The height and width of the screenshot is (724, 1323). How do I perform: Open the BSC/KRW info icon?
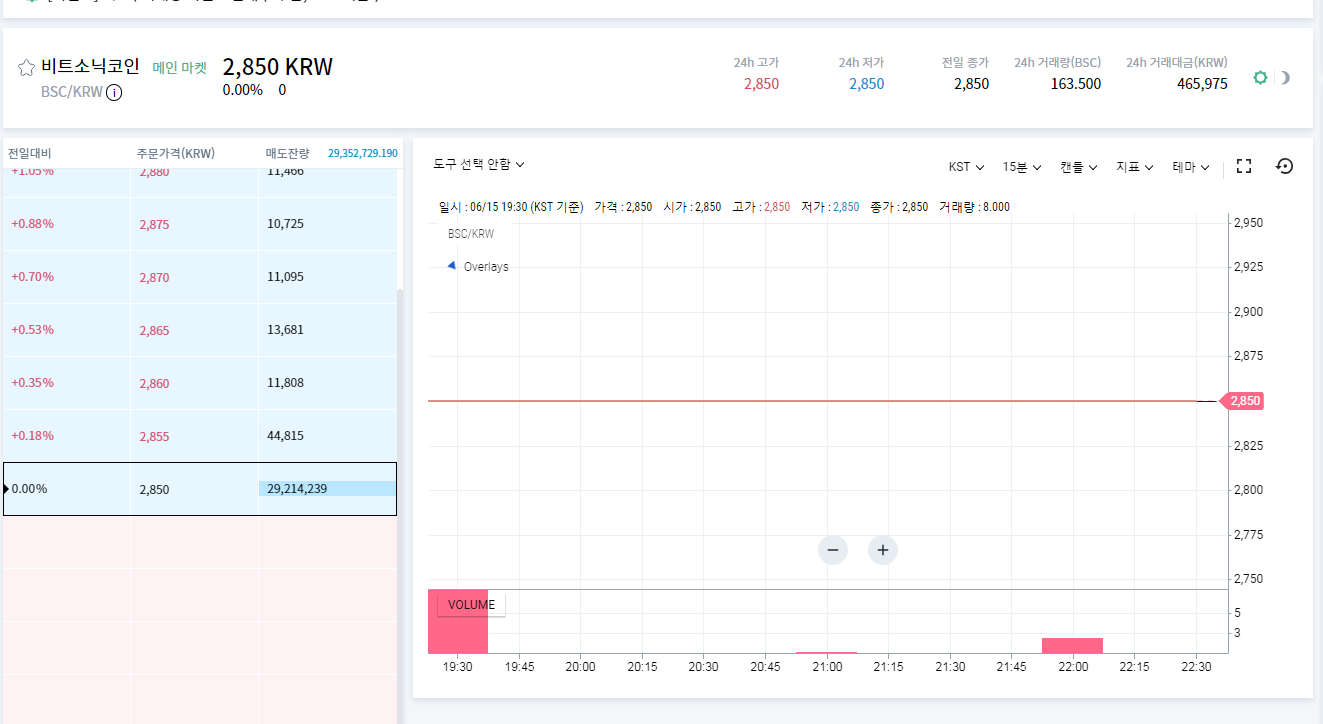[x=114, y=93]
